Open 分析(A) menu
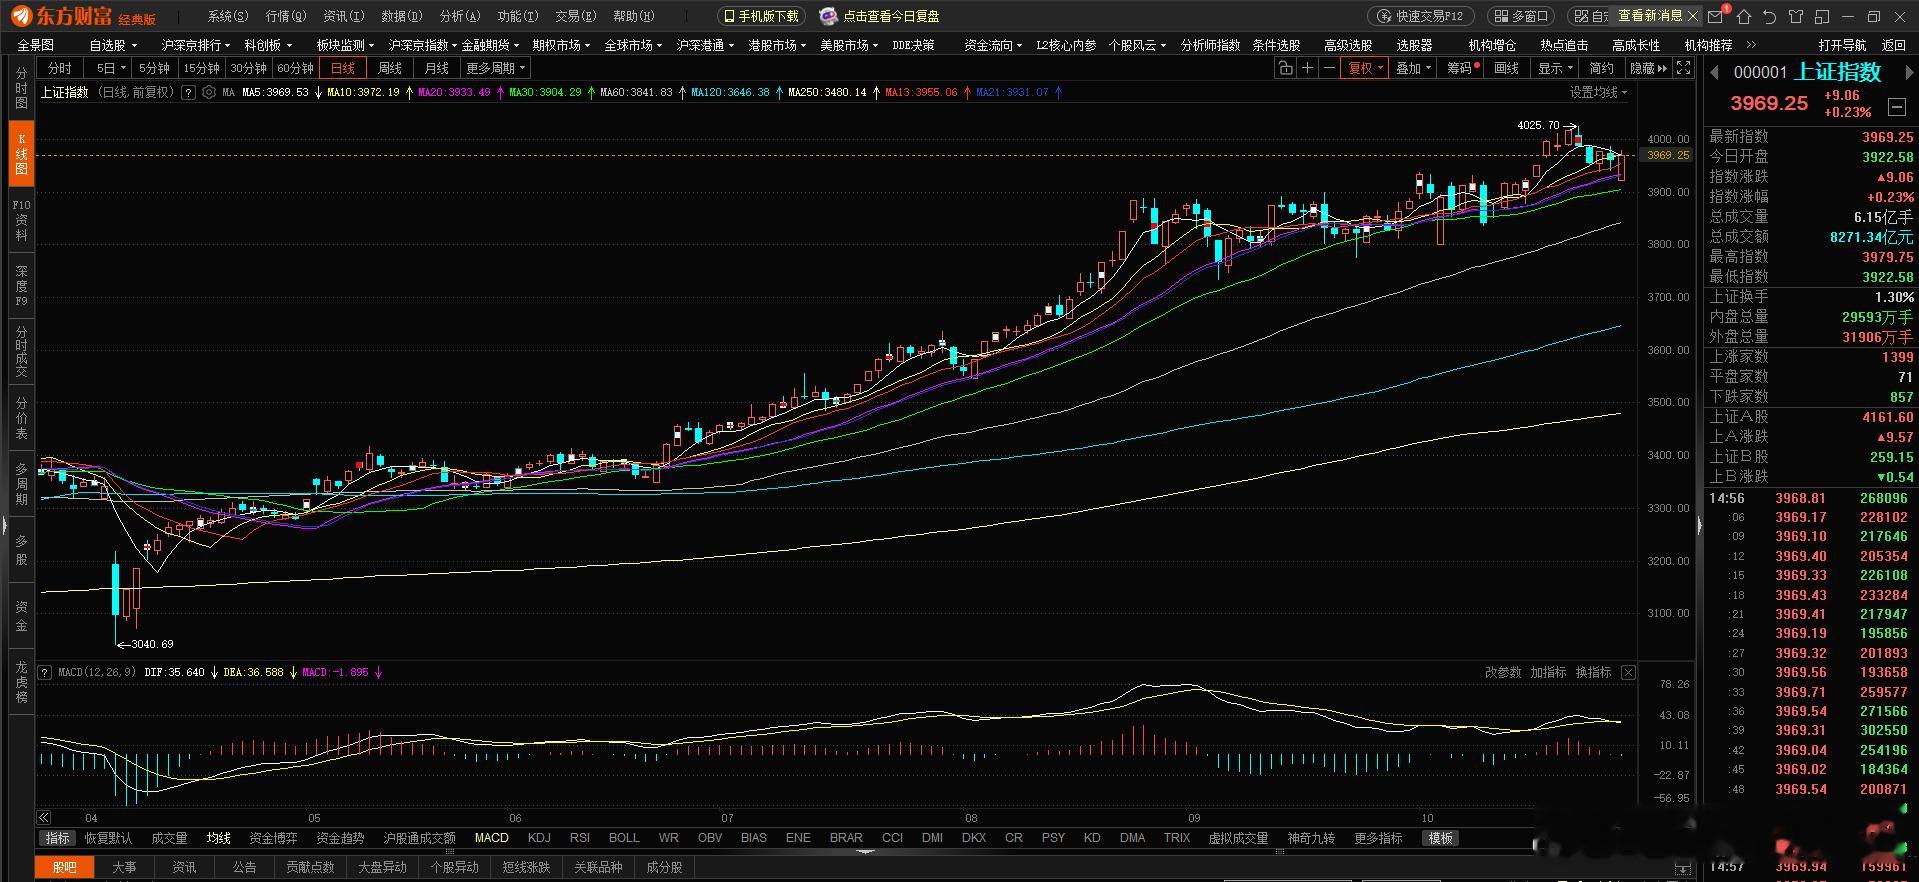Screen dimensions: 1919x882 click(x=460, y=16)
